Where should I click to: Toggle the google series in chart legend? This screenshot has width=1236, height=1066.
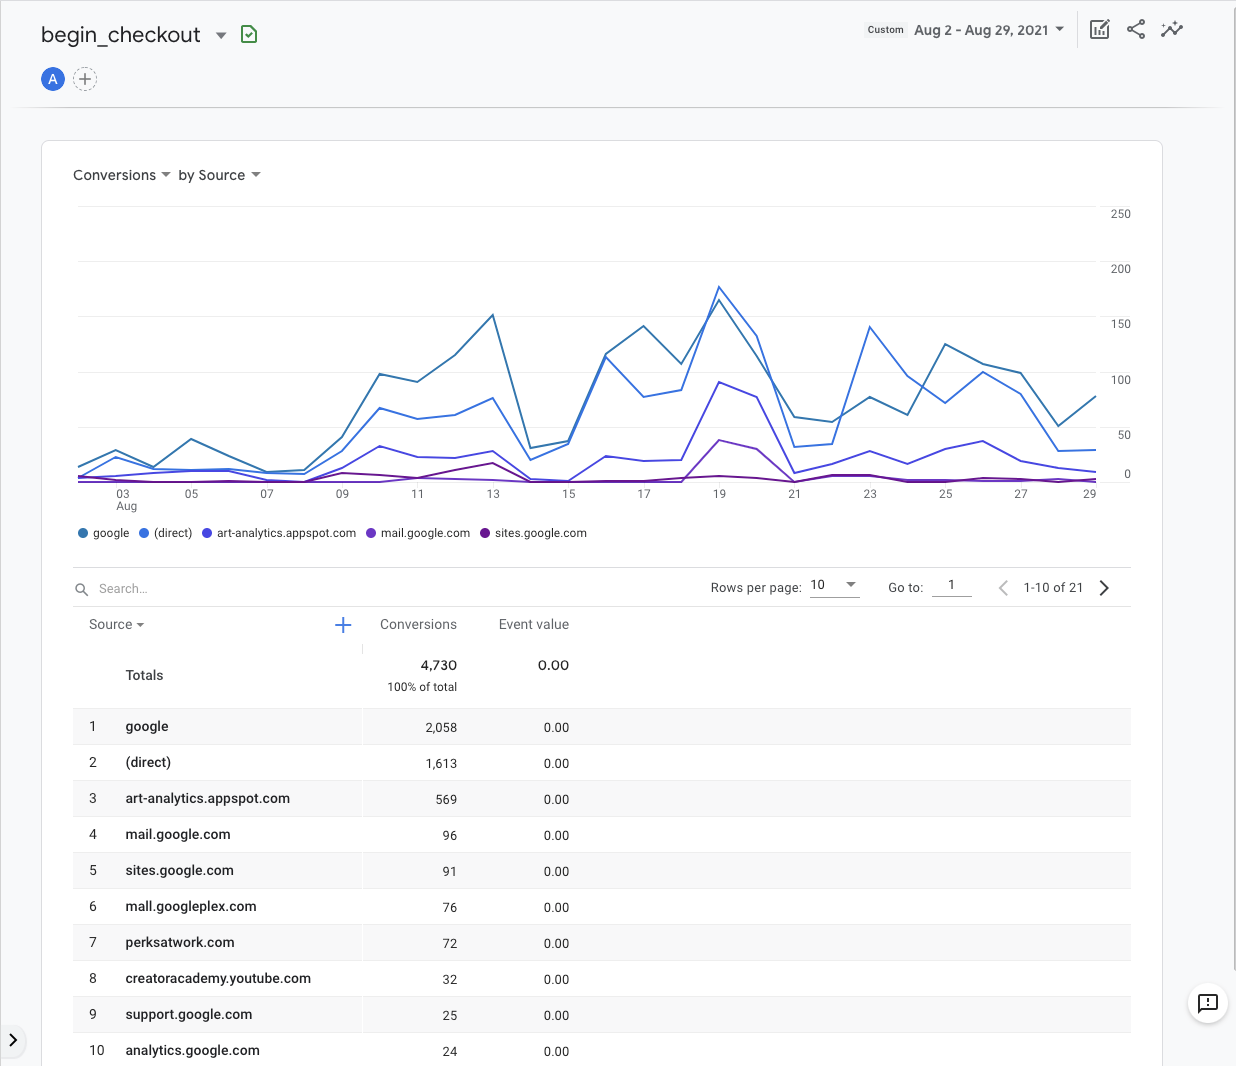click(x=104, y=533)
